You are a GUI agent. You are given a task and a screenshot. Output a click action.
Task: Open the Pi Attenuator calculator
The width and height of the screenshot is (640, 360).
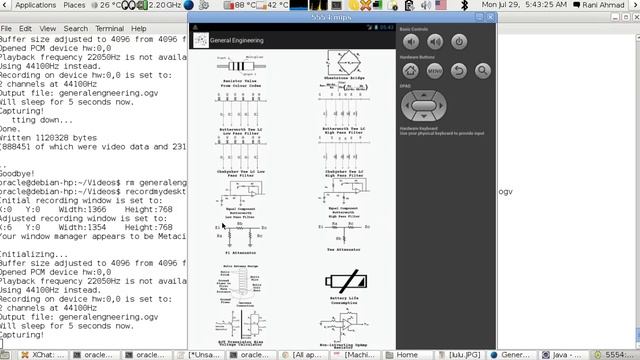241,238
